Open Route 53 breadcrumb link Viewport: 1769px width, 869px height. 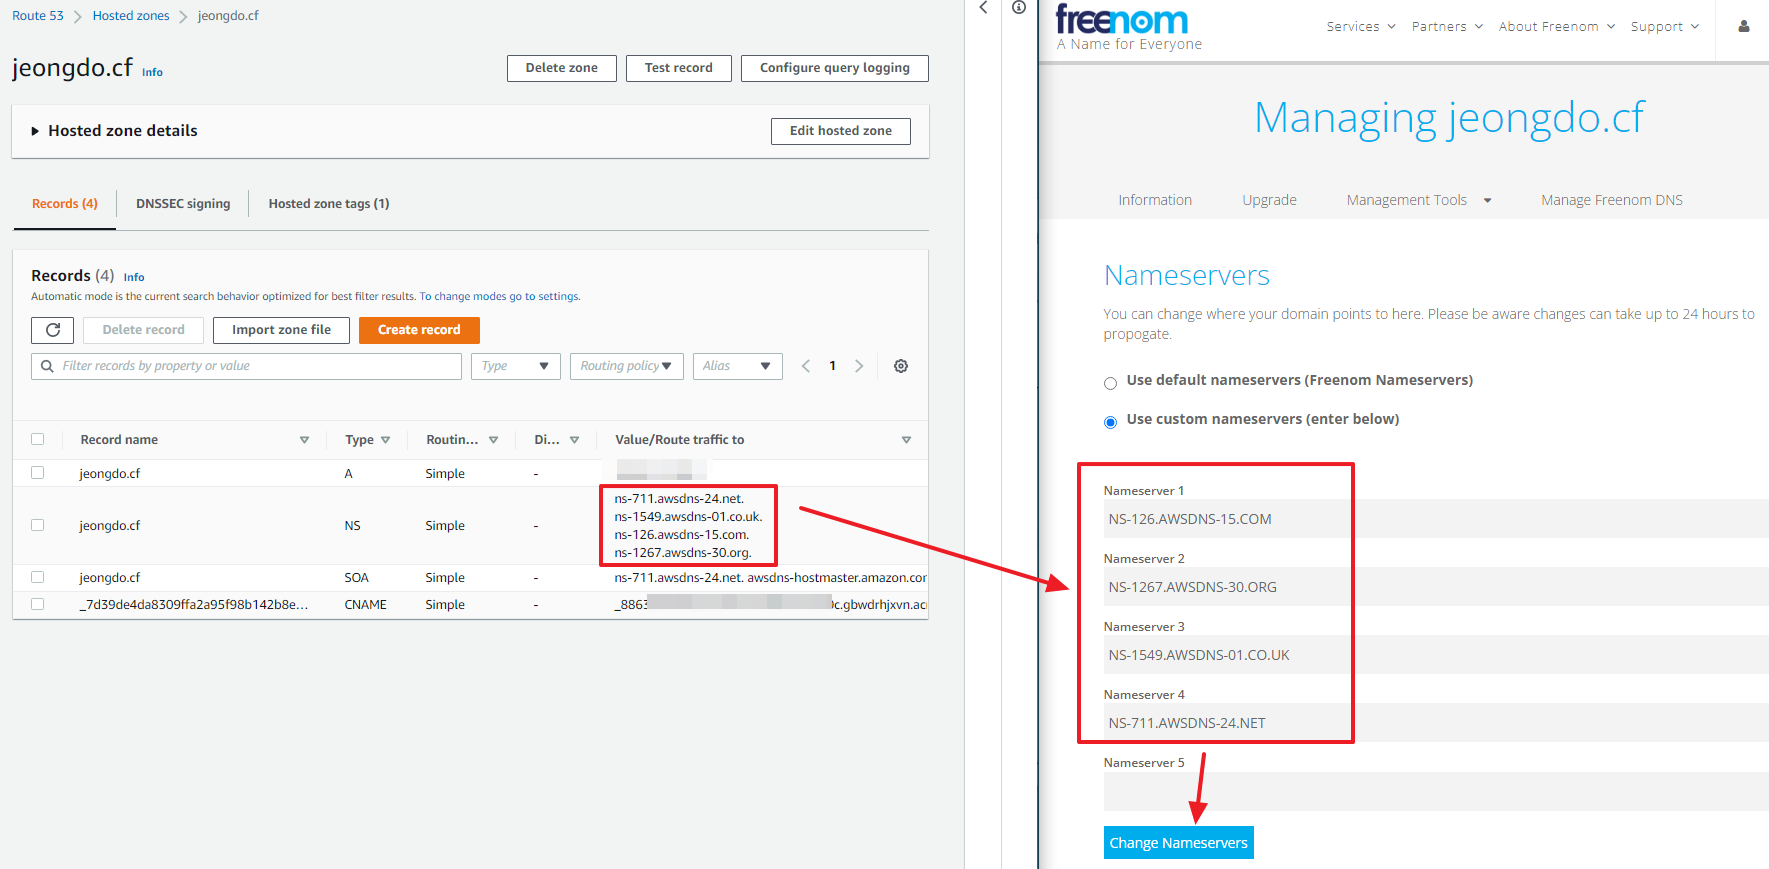[x=38, y=16]
